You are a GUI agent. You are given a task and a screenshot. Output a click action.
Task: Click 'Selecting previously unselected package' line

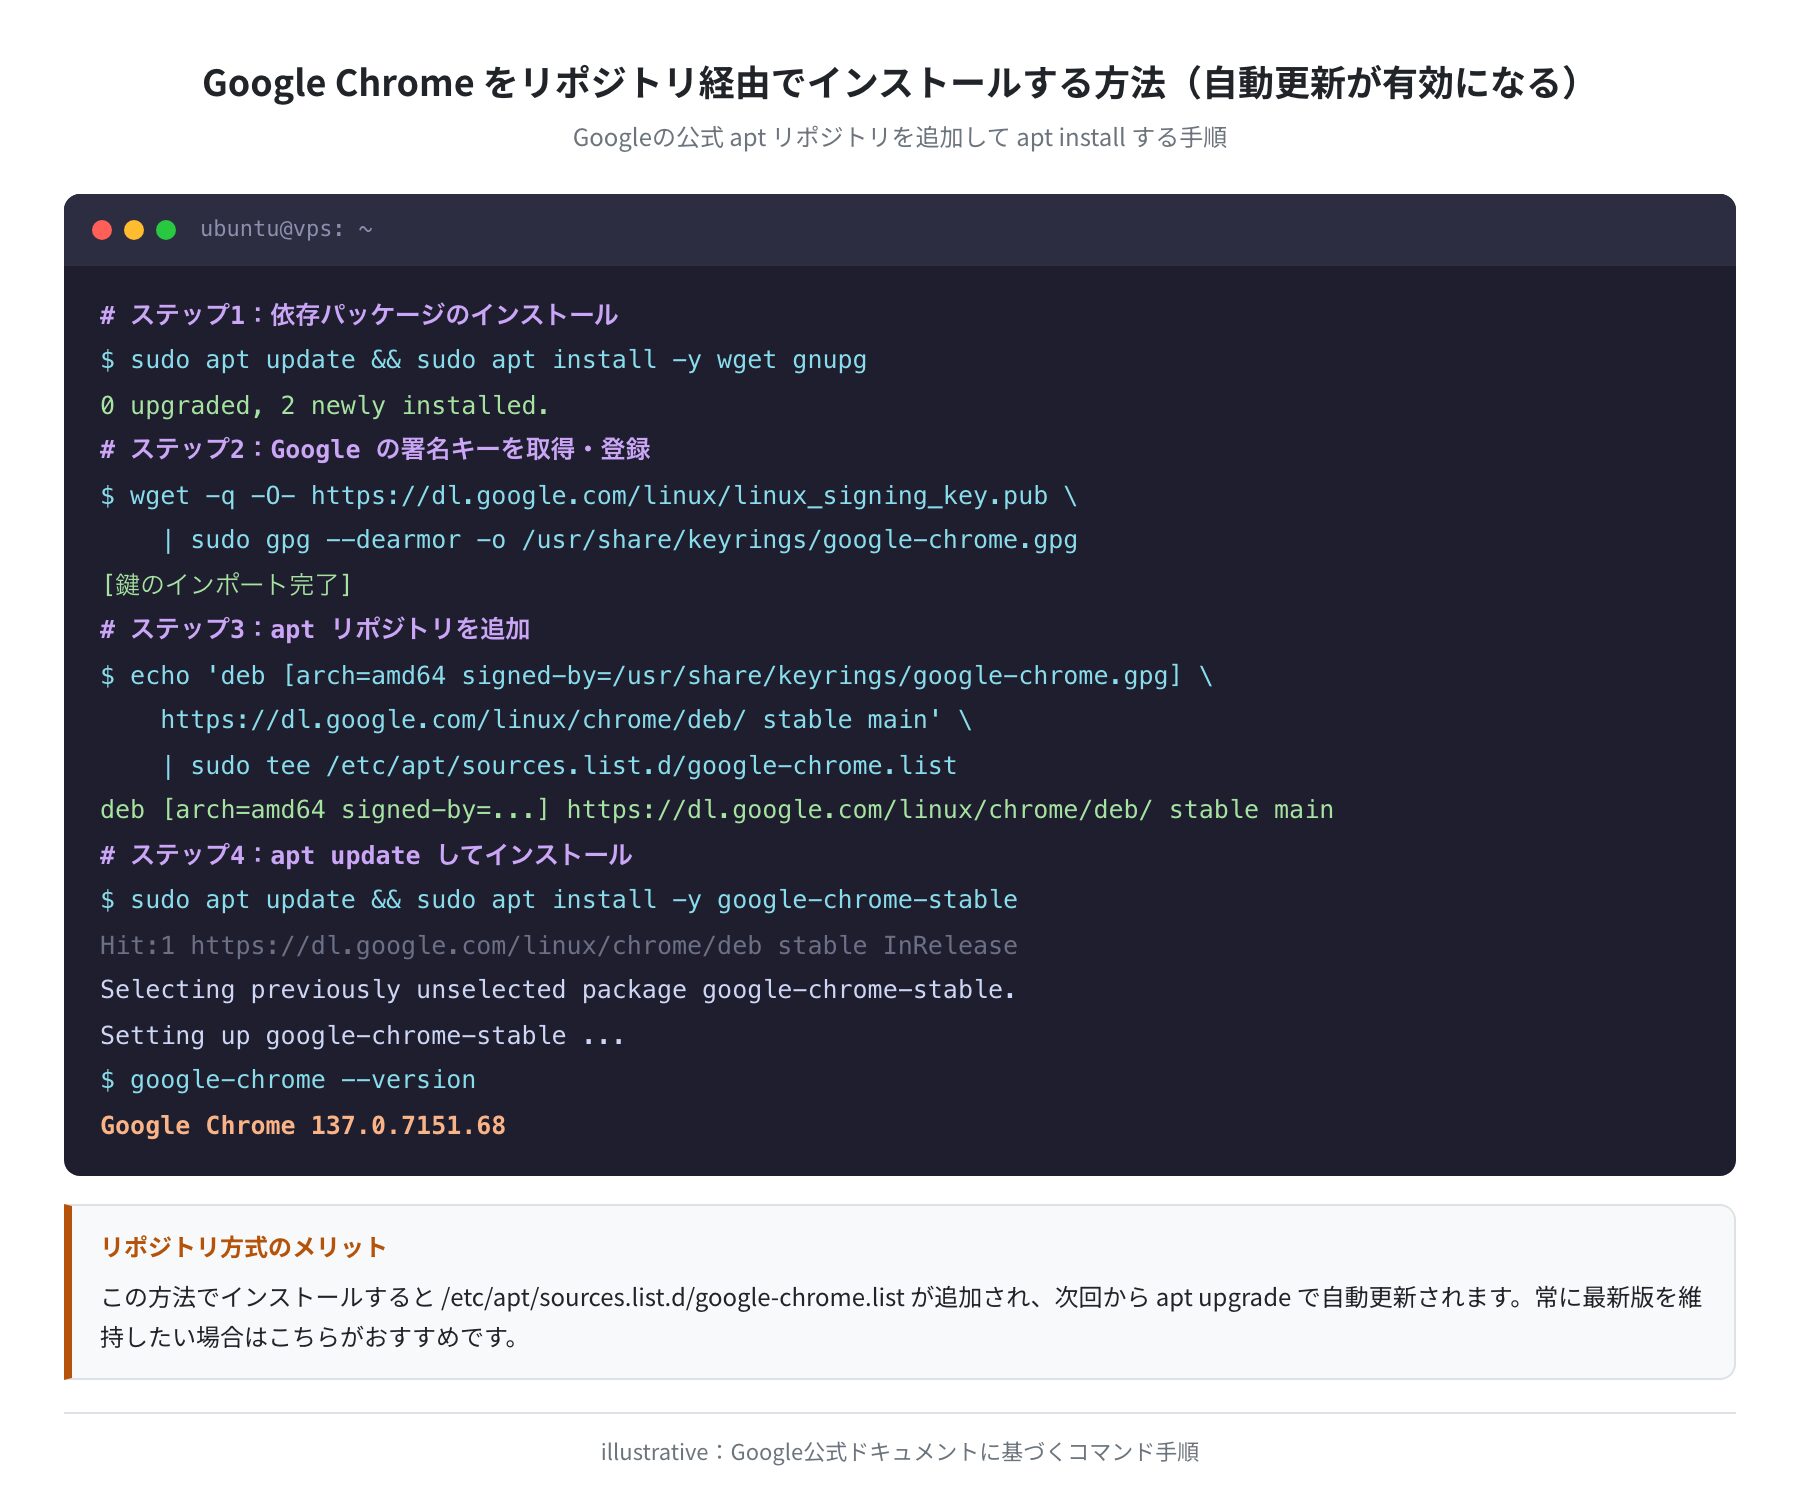pos(558,990)
